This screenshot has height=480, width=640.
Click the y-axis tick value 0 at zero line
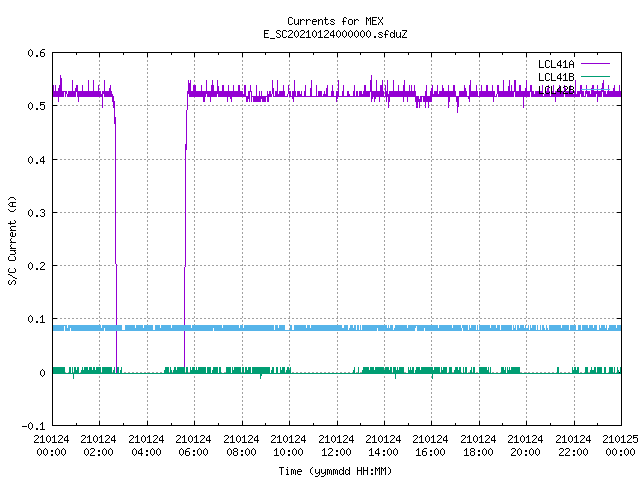42,373
